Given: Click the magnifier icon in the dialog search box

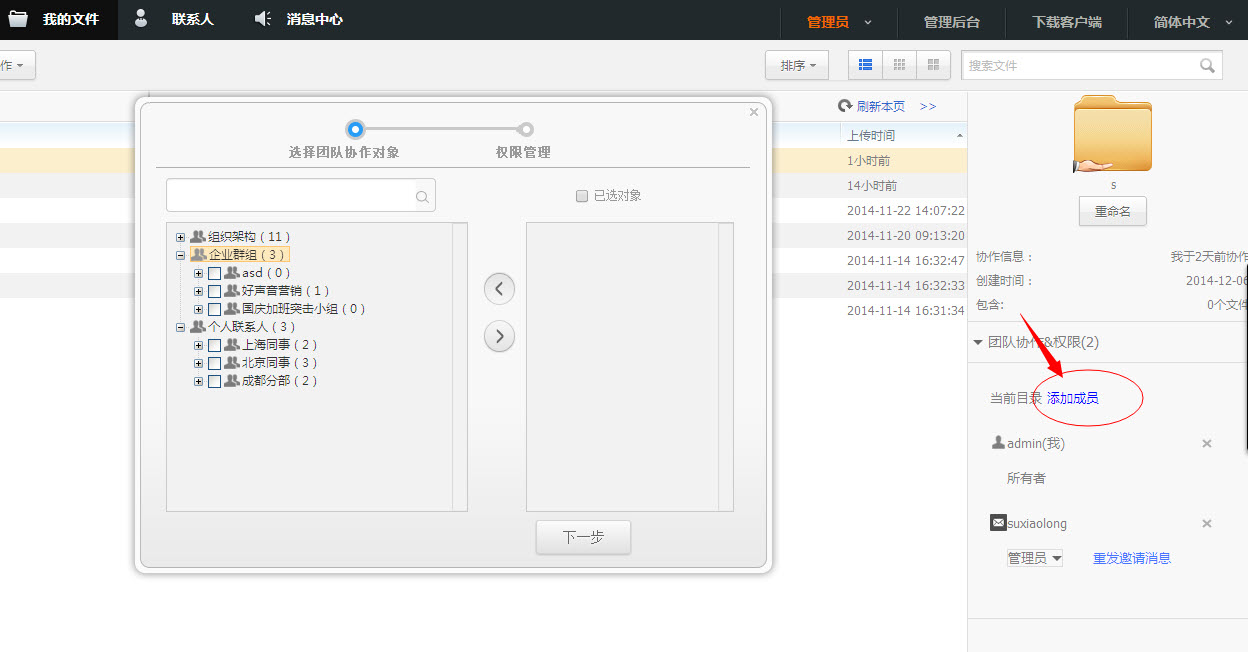Looking at the screenshot, I should (422, 196).
